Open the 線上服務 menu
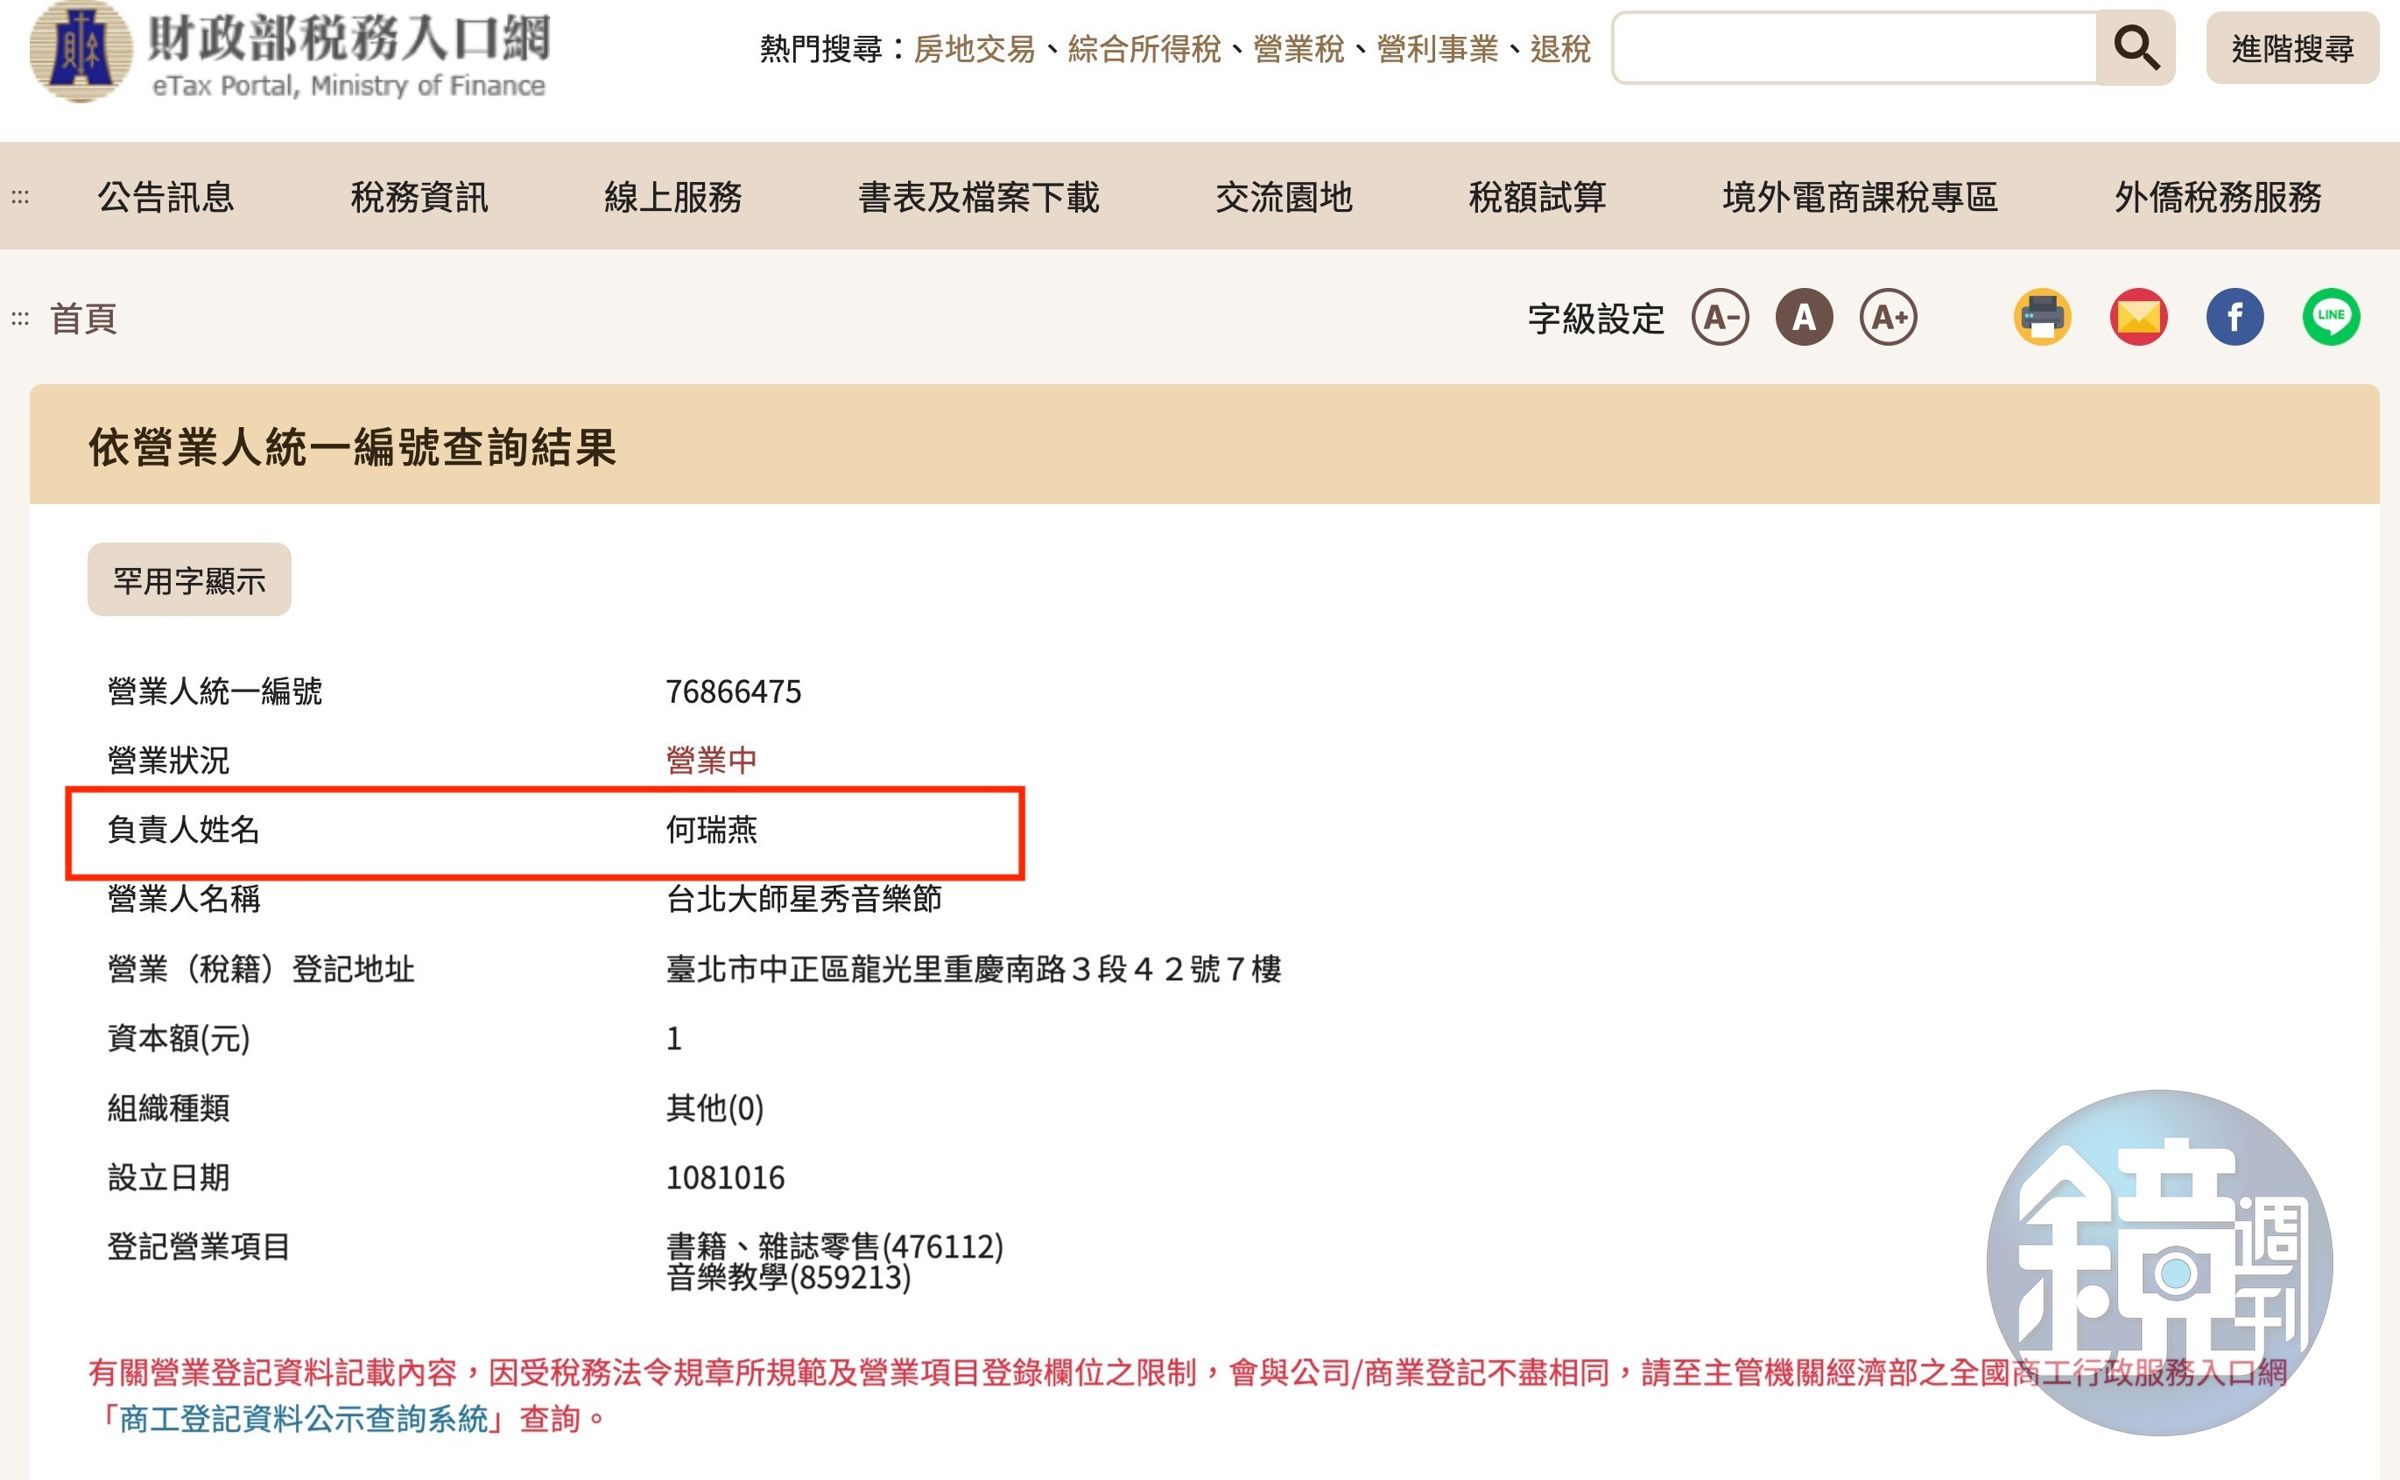2400x1480 pixels. click(673, 197)
